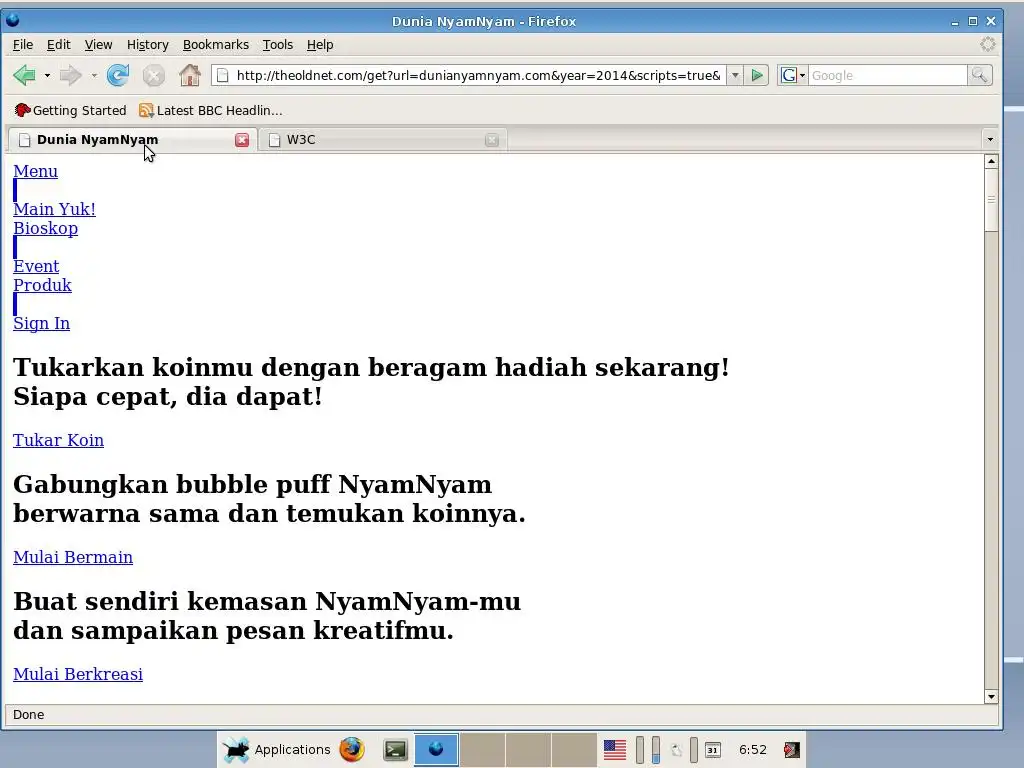Open the forward history dropdown arrow

pyautogui.click(x=94, y=76)
